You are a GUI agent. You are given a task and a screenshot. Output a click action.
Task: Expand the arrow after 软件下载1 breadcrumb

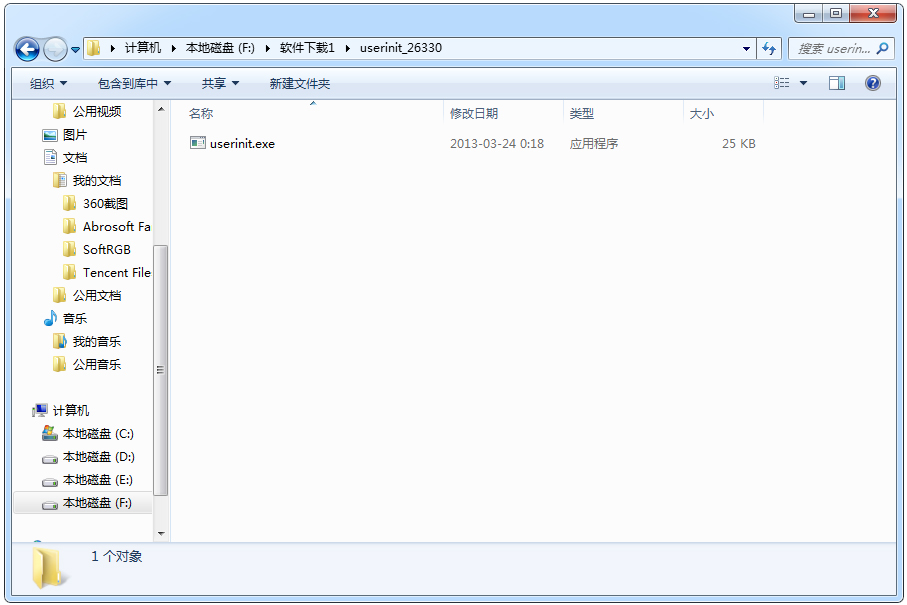(348, 48)
